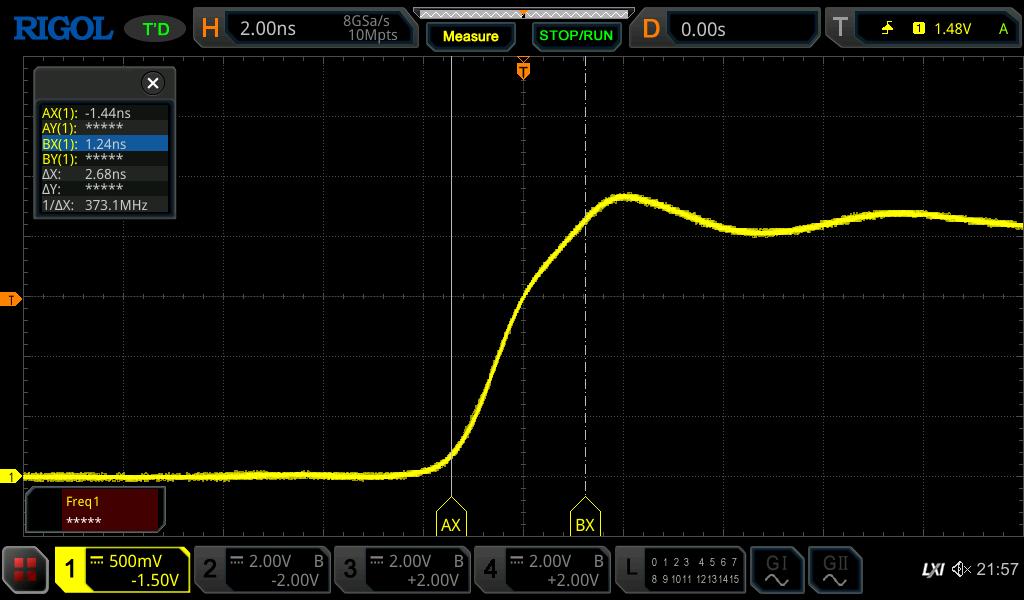Open the GI signal generator icon
Image resolution: width=1024 pixels, height=600 pixels.
click(776, 570)
